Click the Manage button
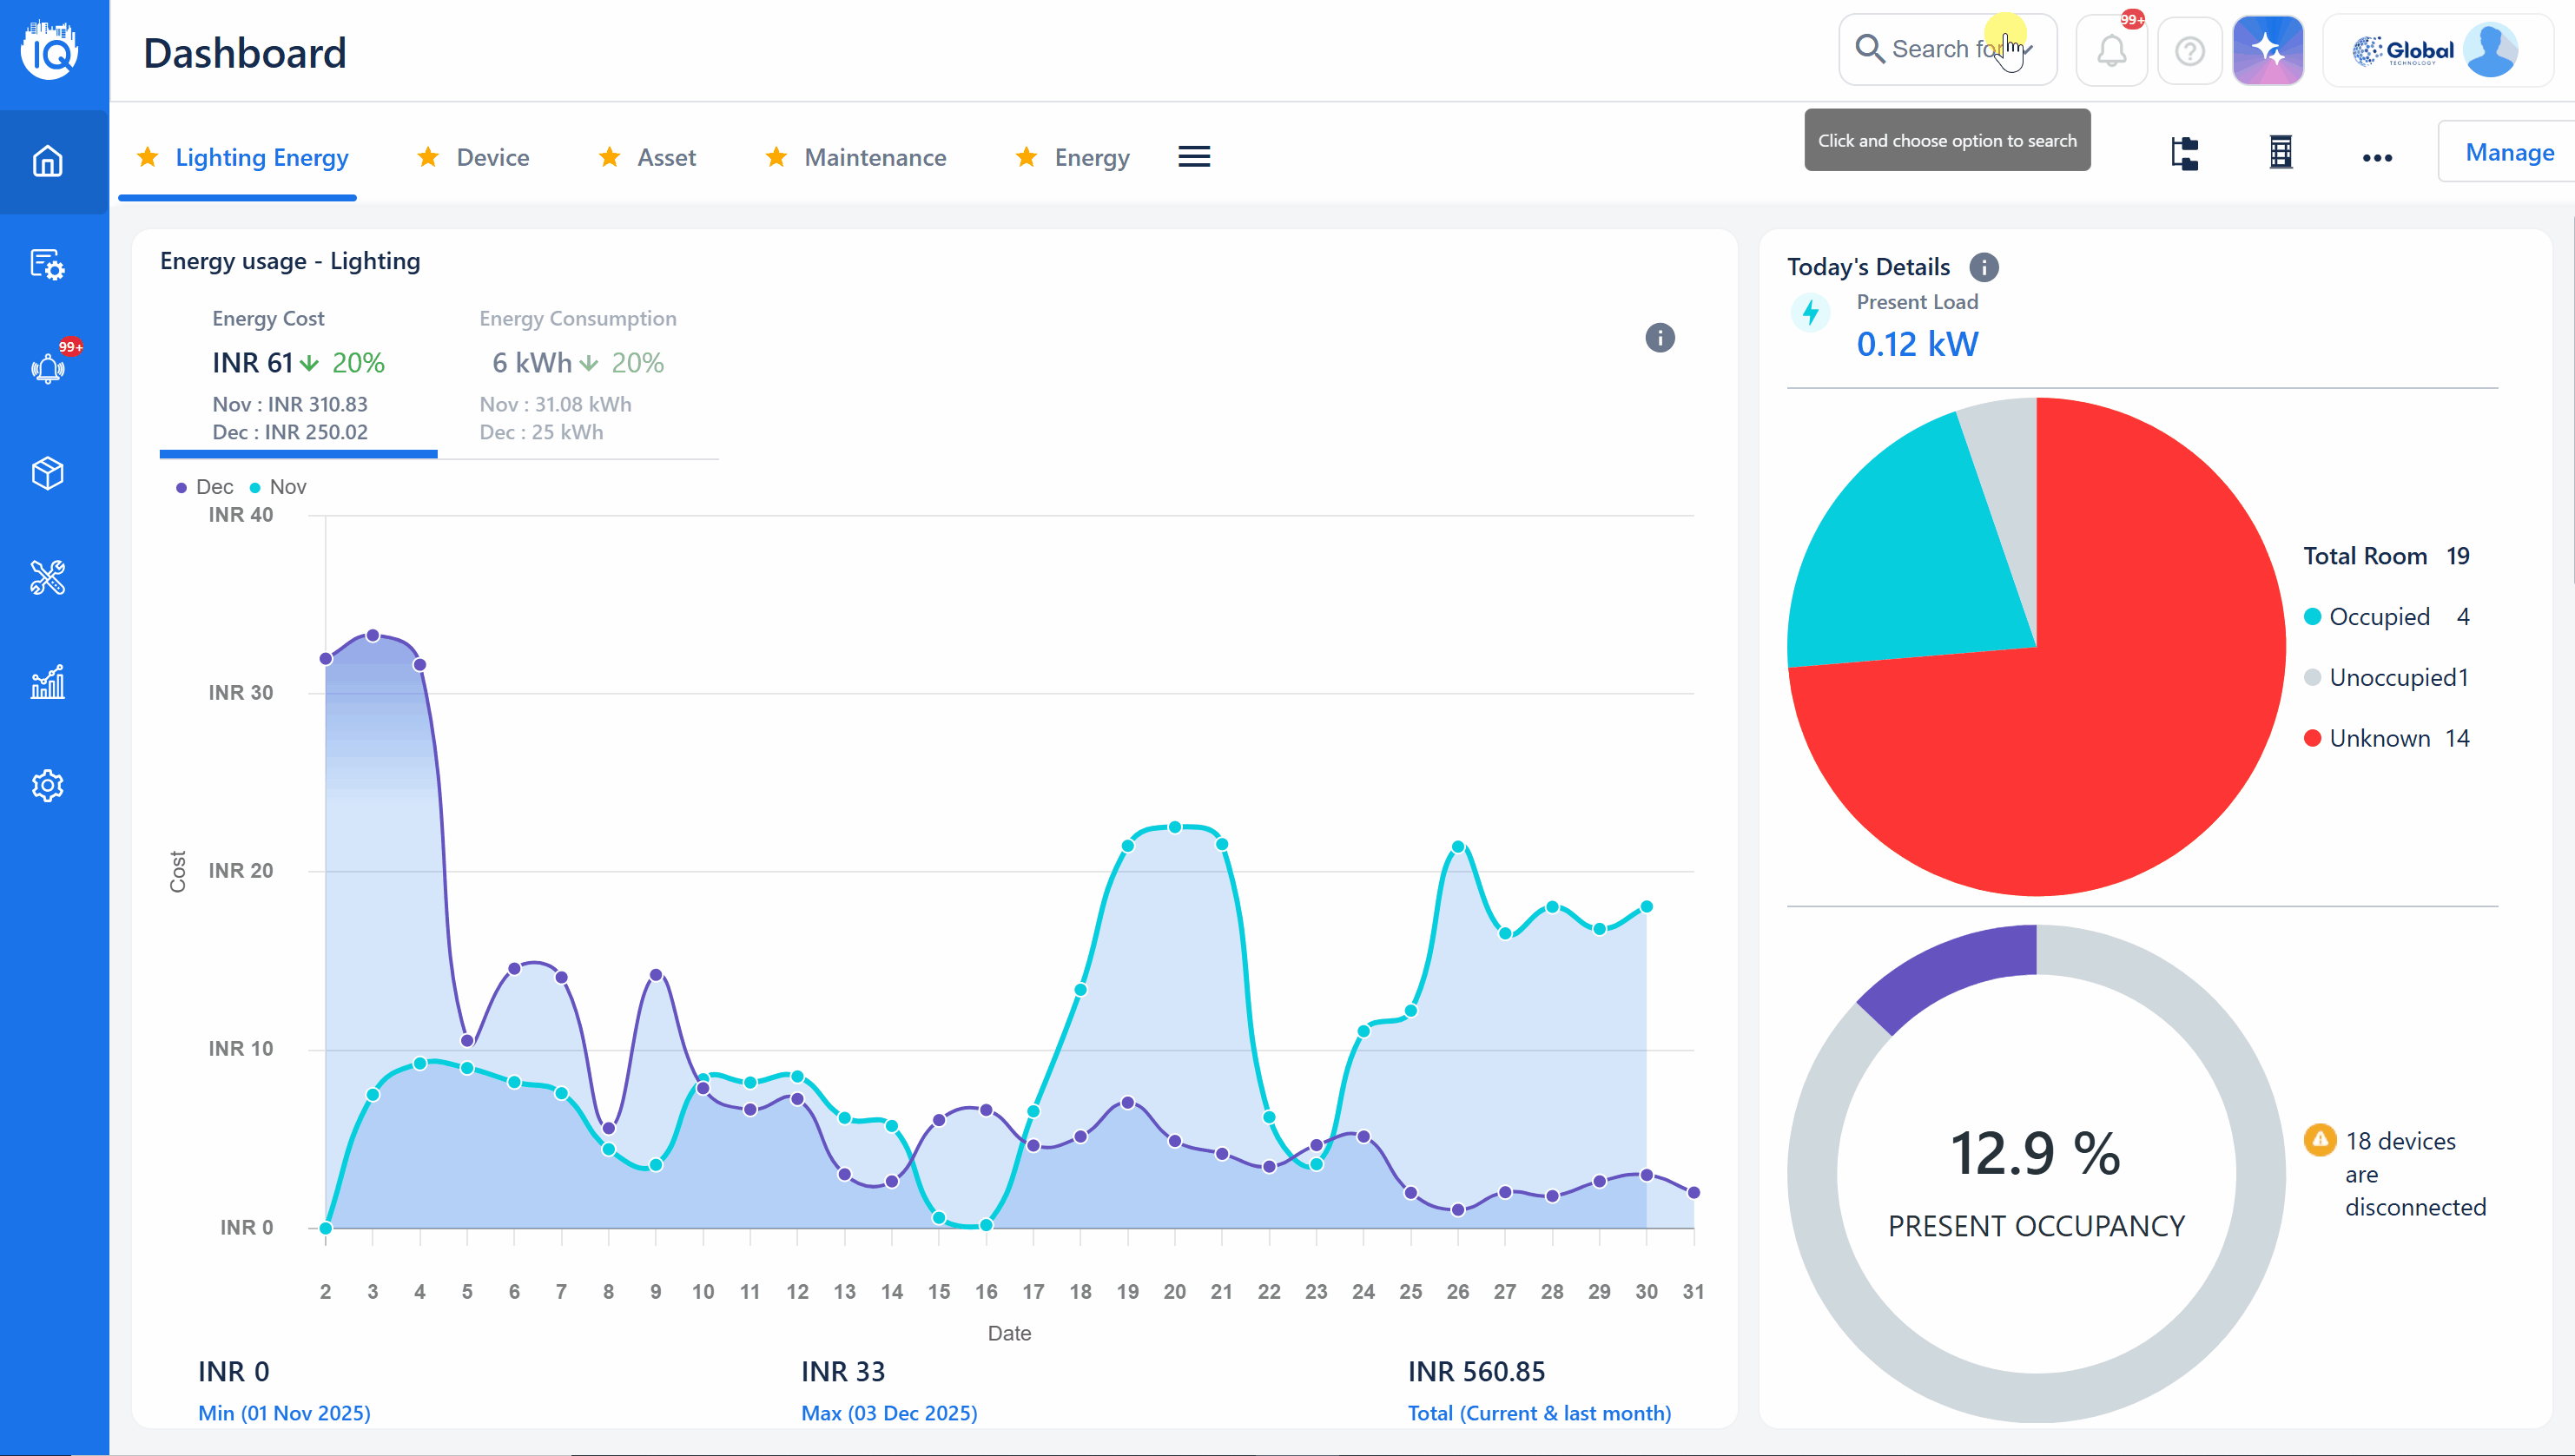The image size is (2575, 1456). tap(2508, 153)
